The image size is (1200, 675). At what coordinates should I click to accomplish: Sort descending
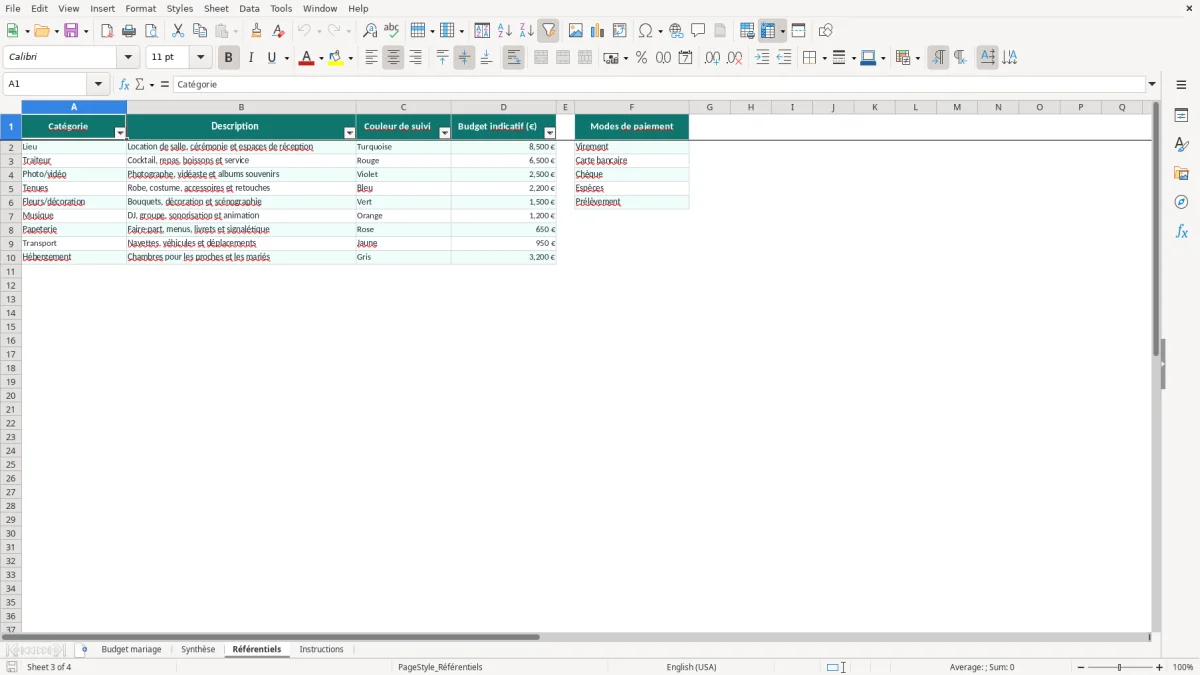pyautogui.click(x=527, y=31)
